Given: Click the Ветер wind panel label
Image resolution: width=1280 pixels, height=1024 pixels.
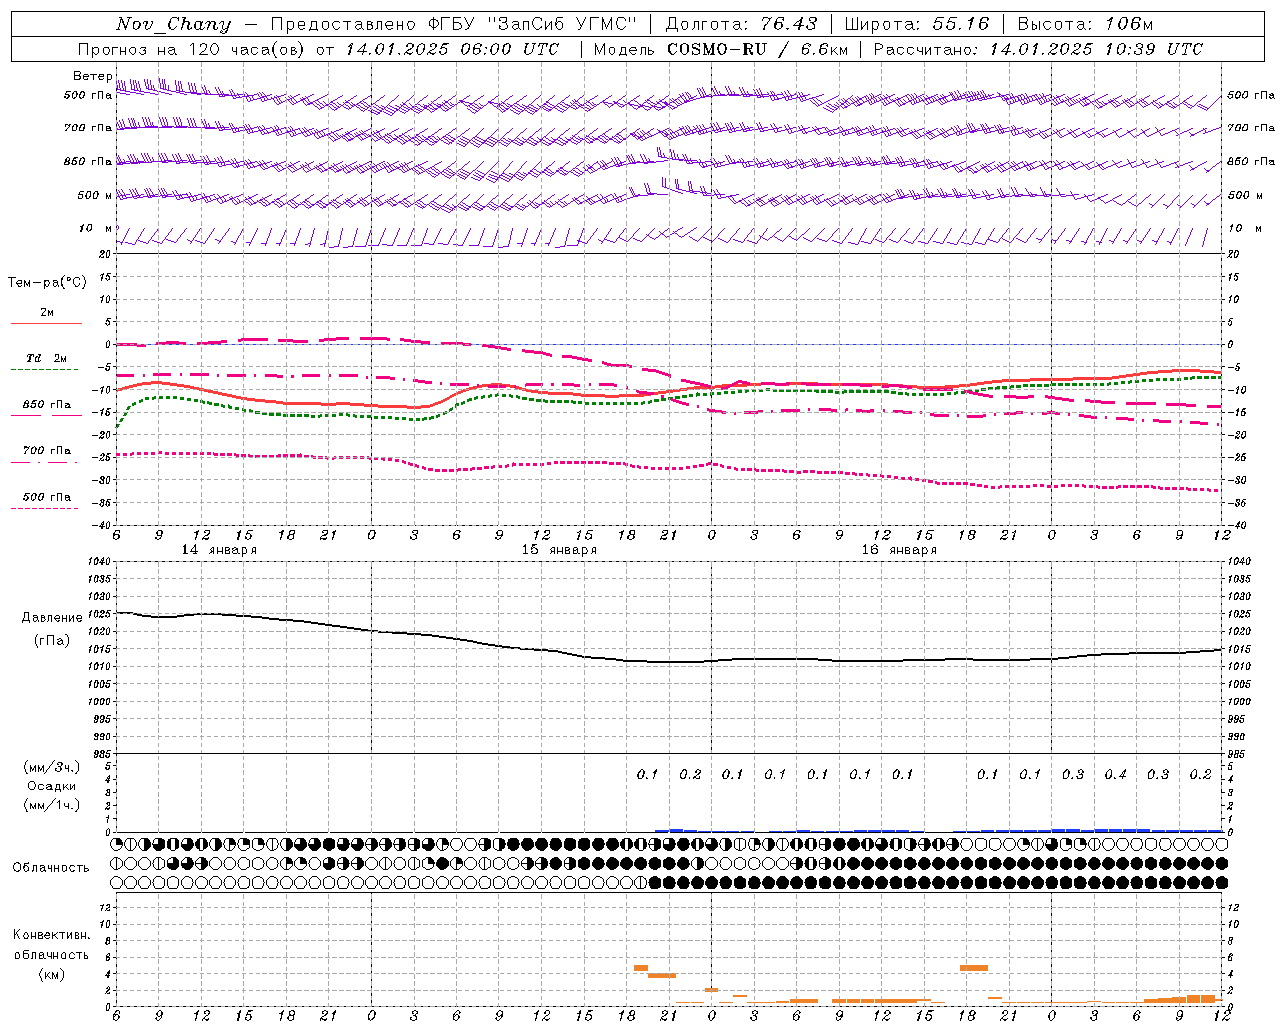Looking at the screenshot, I should pos(92,76).
